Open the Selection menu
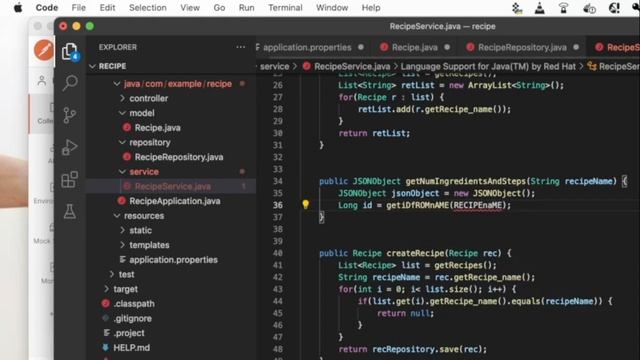 148,8
